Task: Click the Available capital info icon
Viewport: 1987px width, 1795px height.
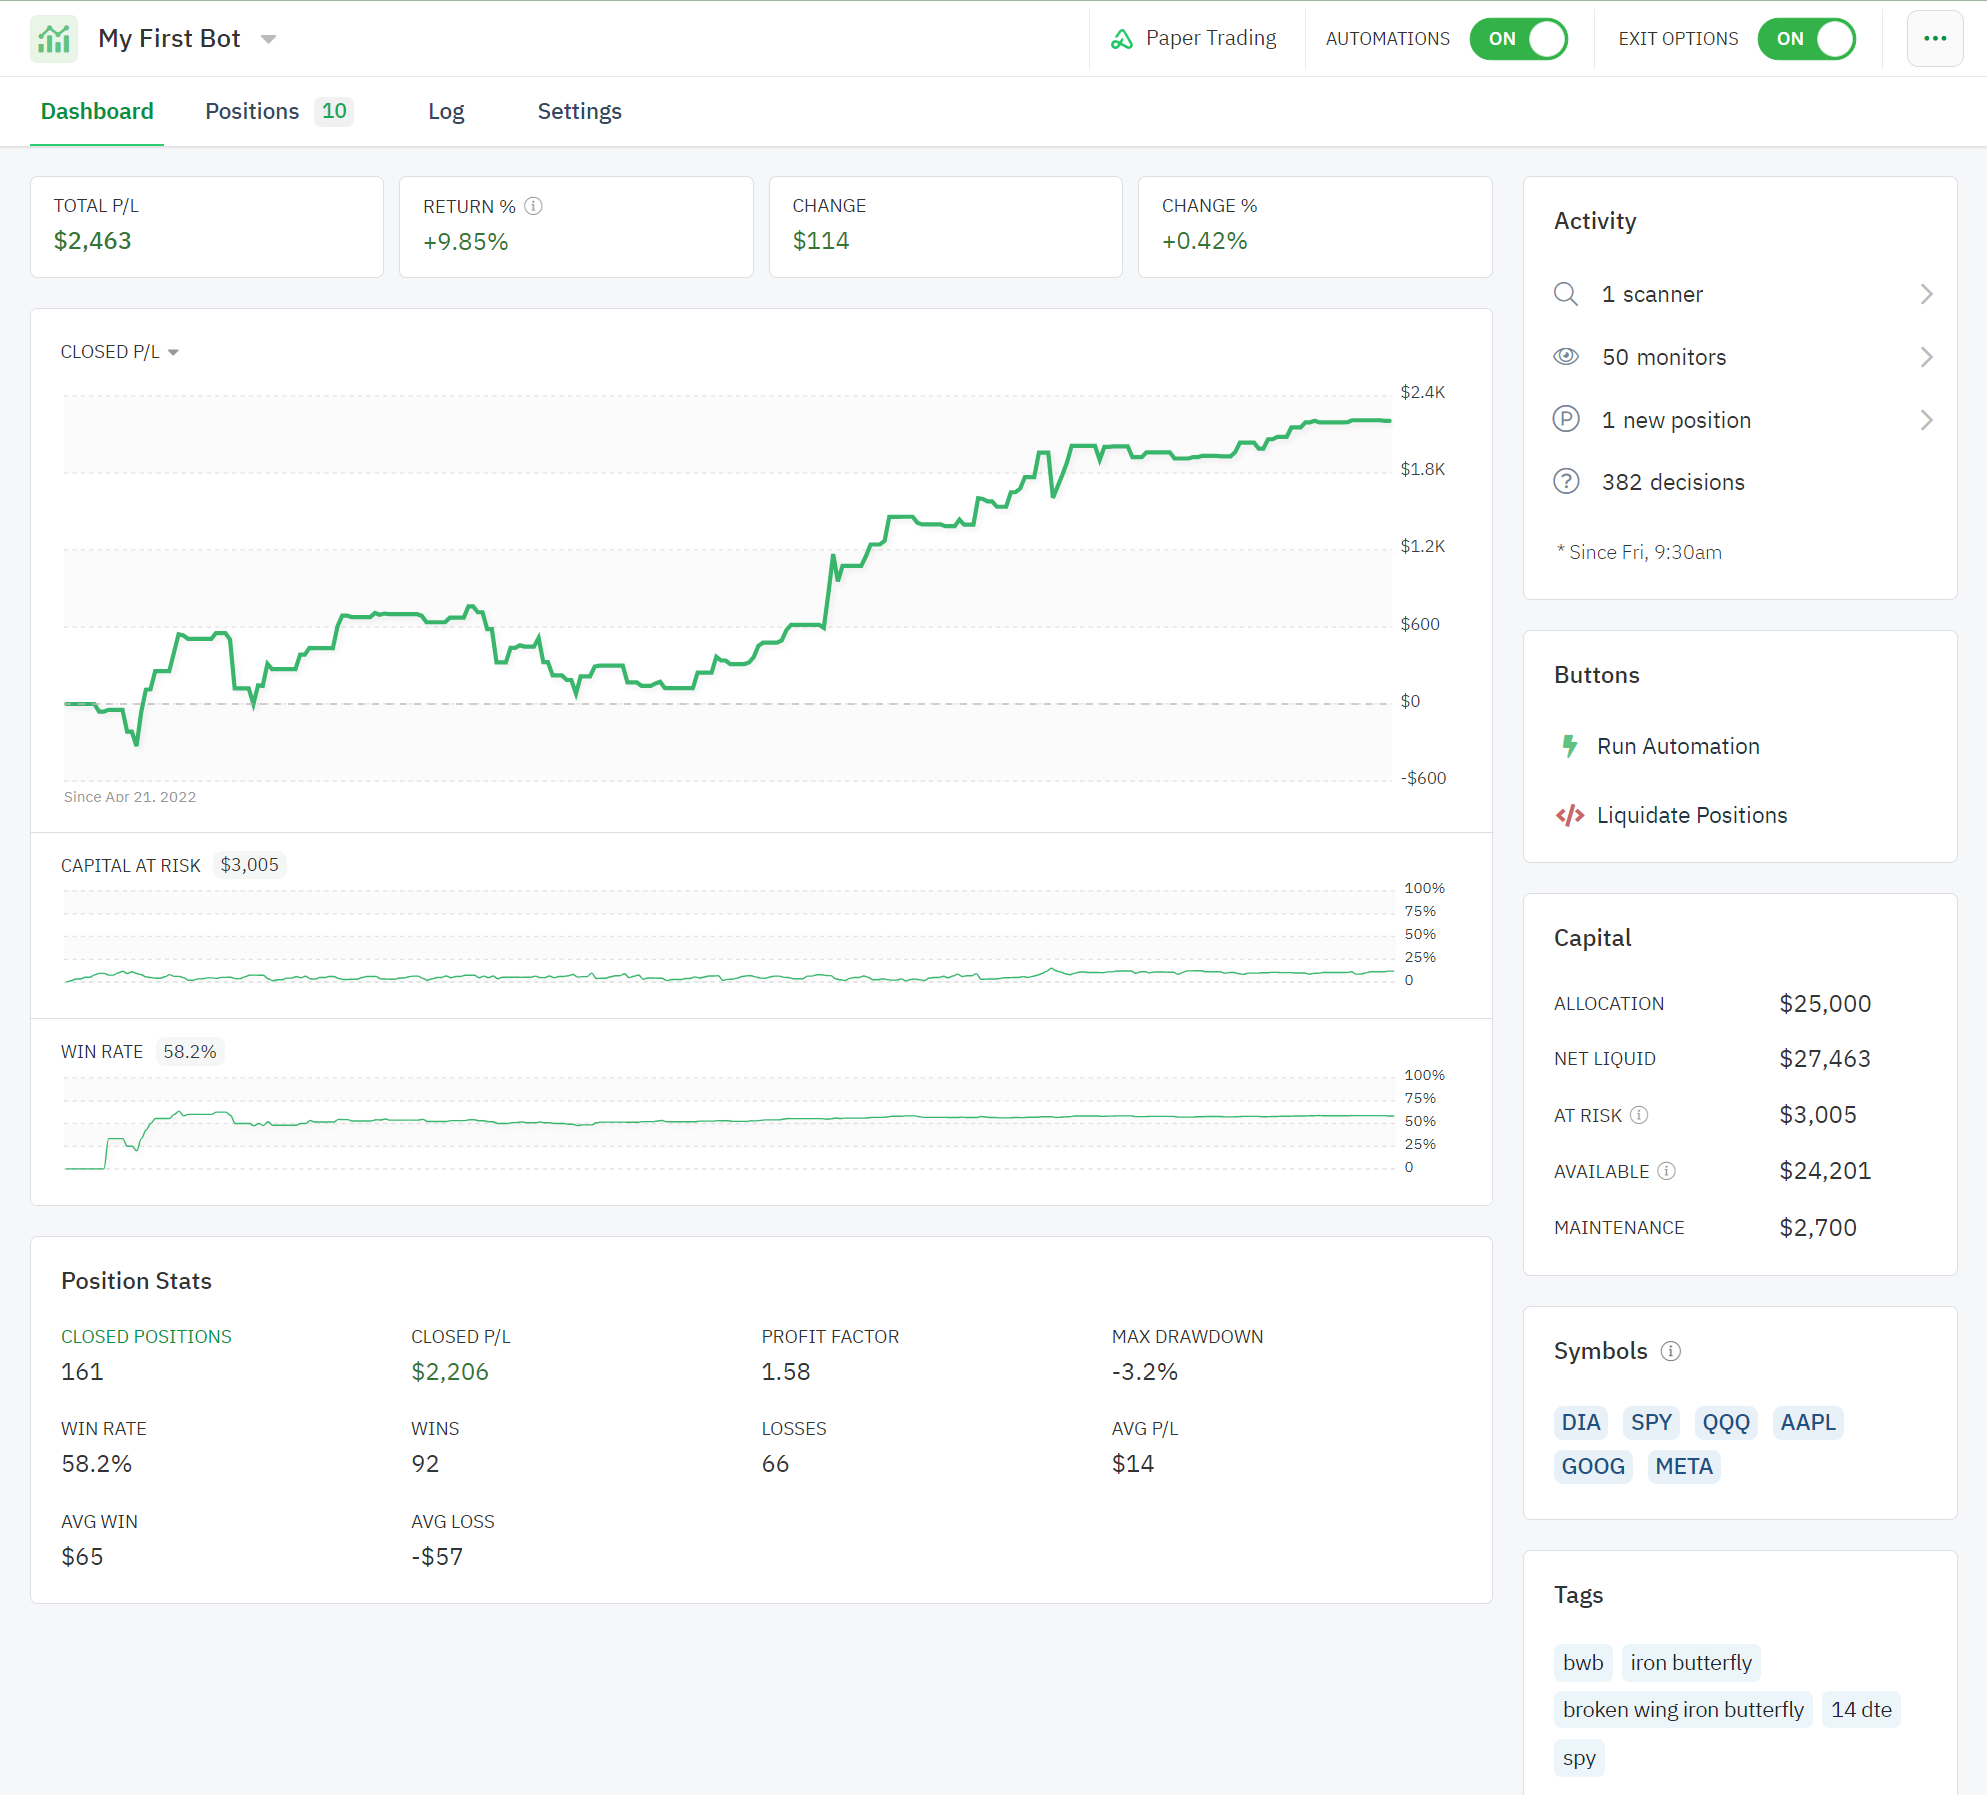Action: [1666, 1171]
